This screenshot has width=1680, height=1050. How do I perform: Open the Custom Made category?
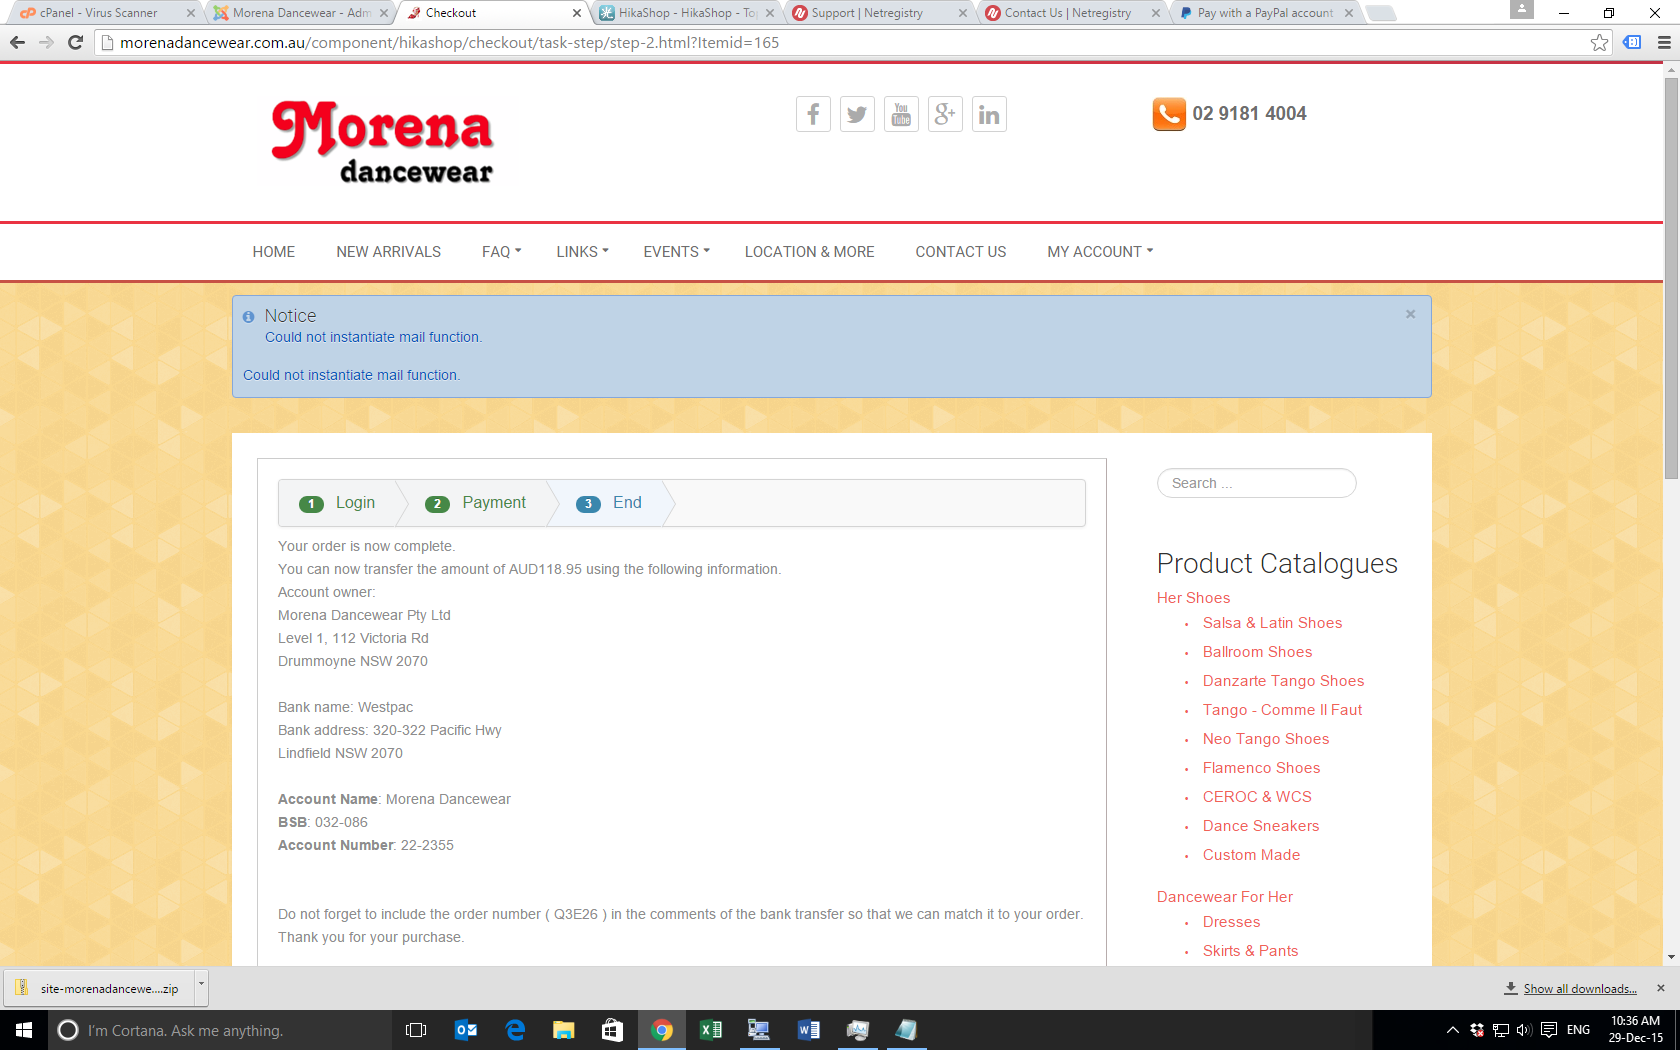pyautogui.click(x=1251, y=855)
